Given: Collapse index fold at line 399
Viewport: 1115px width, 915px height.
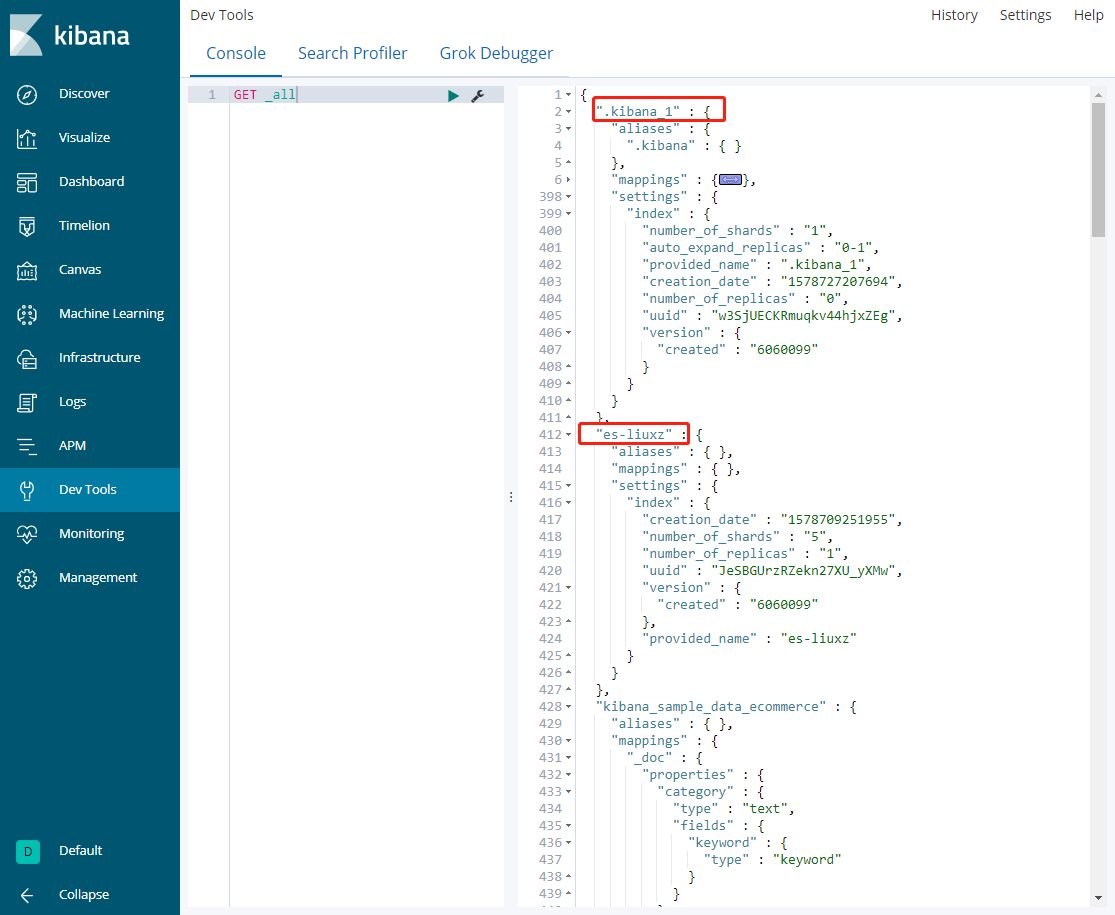Looking at the screenshot, I should [x=568, y=214].
